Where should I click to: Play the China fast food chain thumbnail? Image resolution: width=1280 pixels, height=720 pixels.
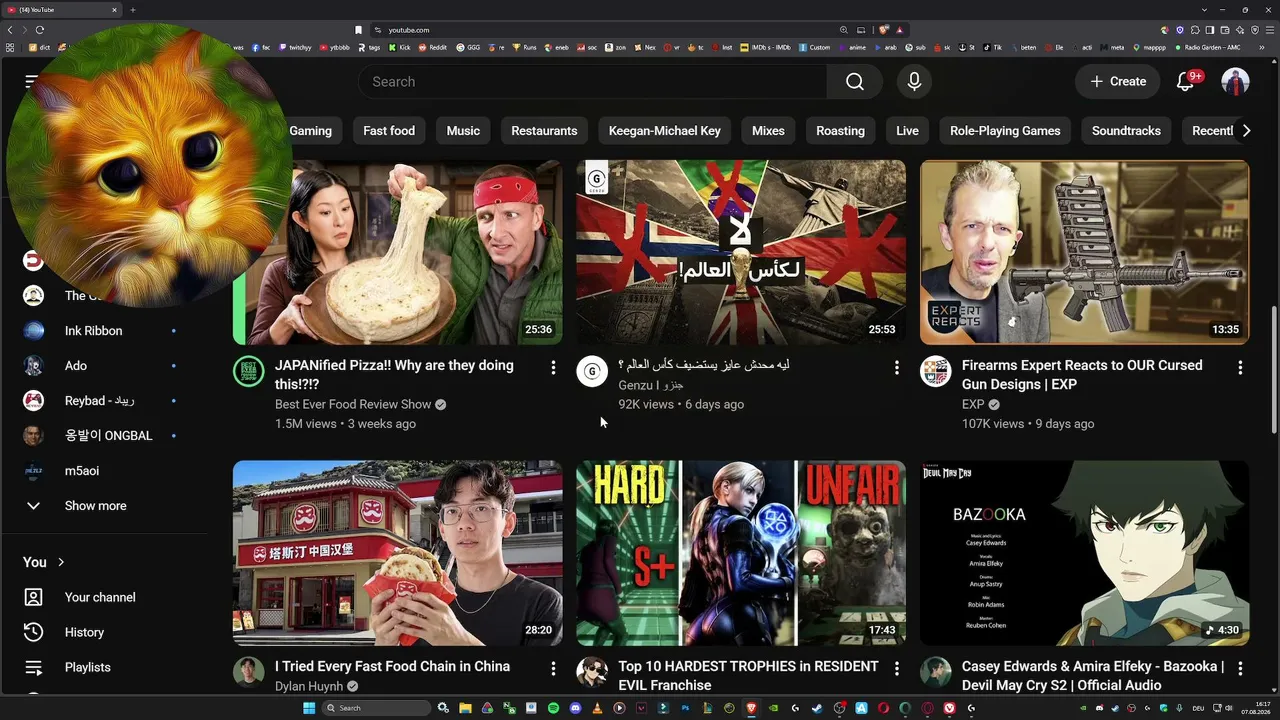pyautogui.click(x=398, y=553)
